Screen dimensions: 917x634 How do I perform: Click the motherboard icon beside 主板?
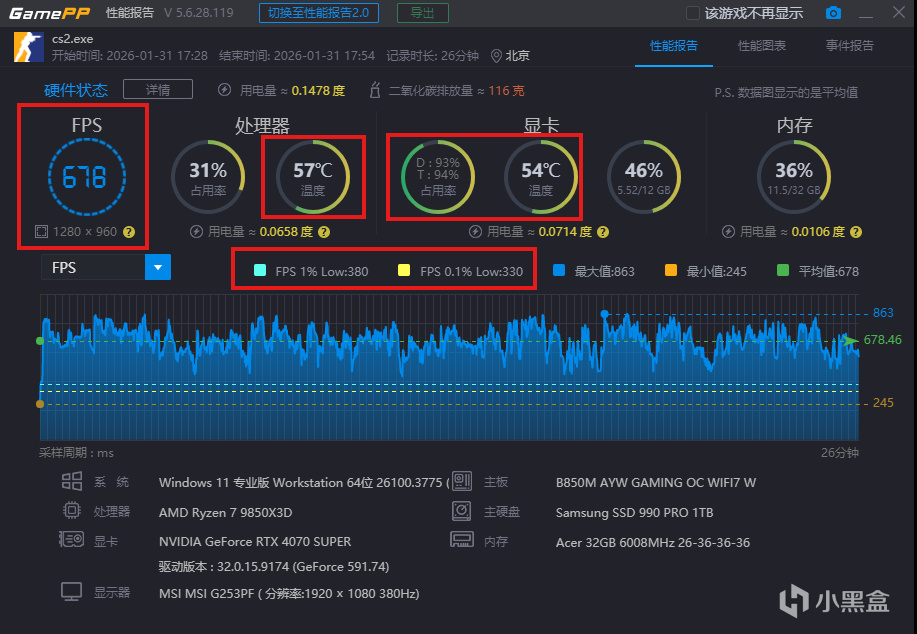point(461,481)
